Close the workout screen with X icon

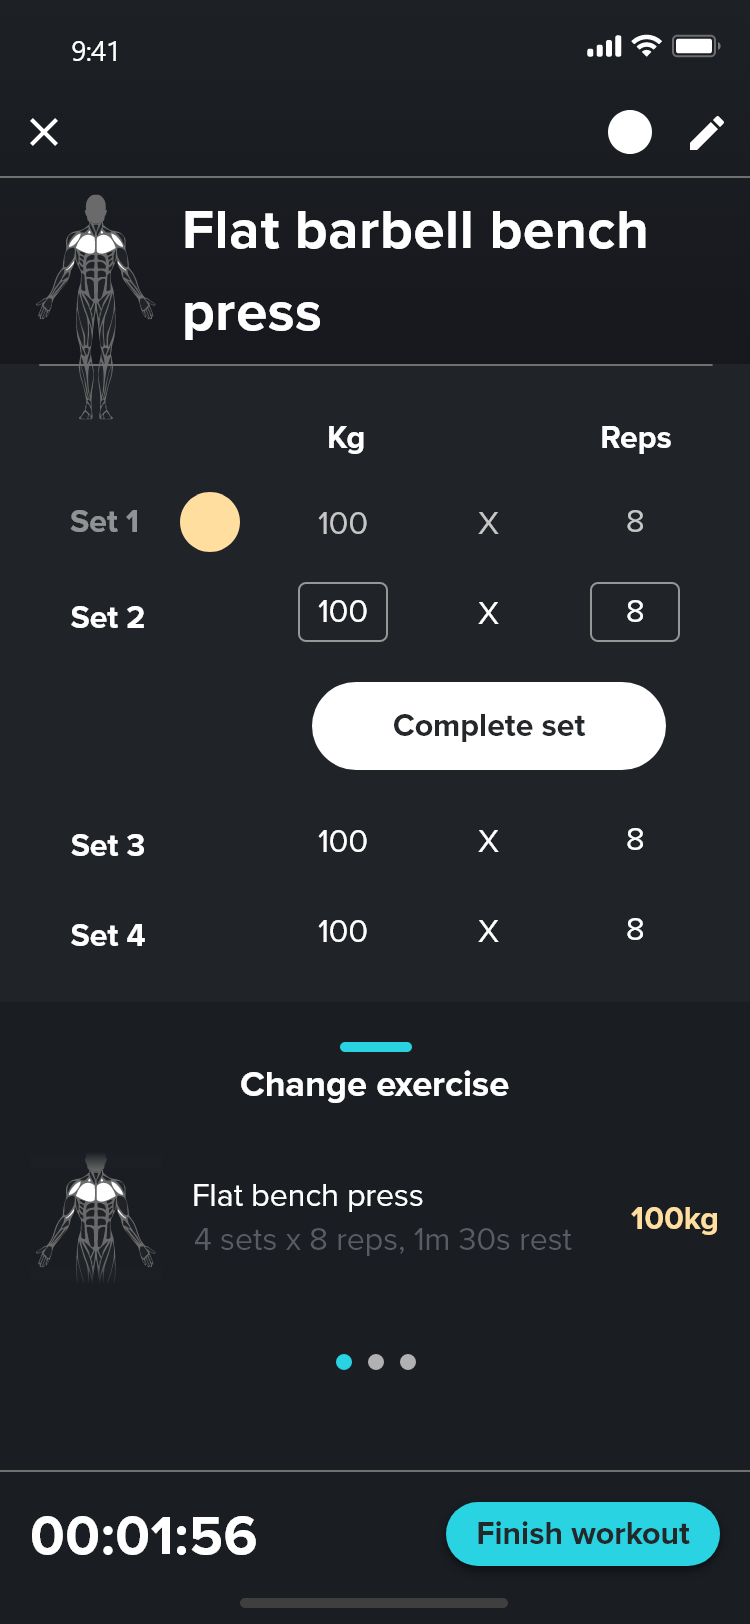click(x=44, y=132)
